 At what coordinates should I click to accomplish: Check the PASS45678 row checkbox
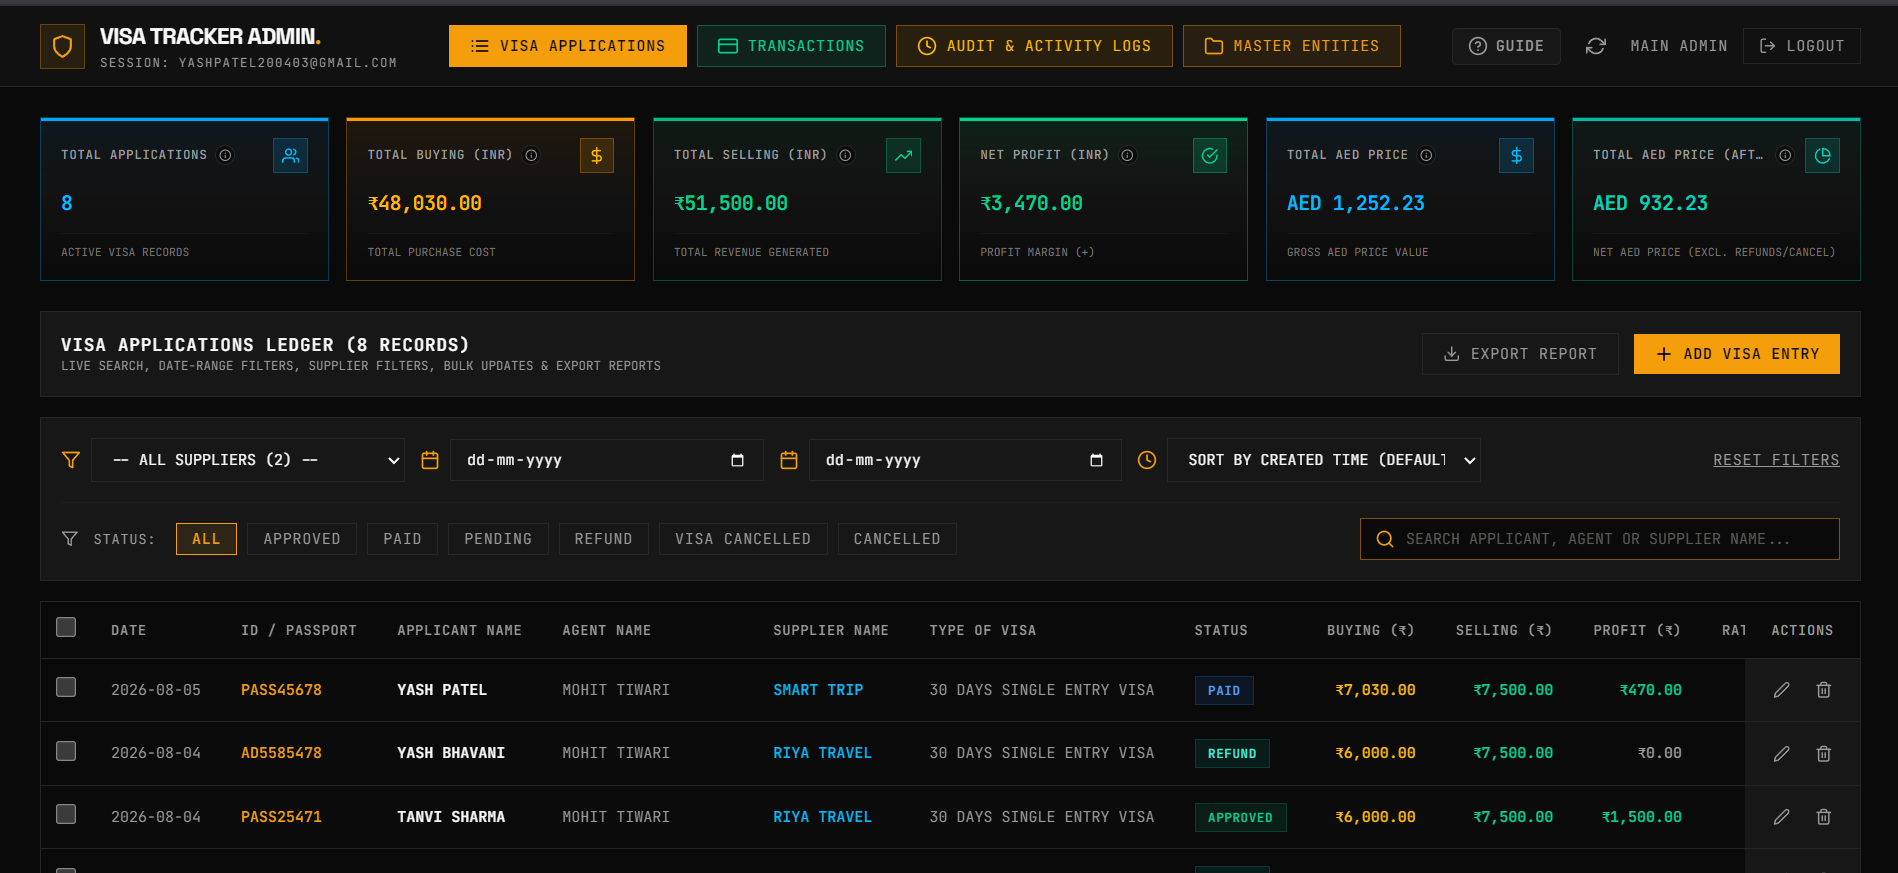66,687
